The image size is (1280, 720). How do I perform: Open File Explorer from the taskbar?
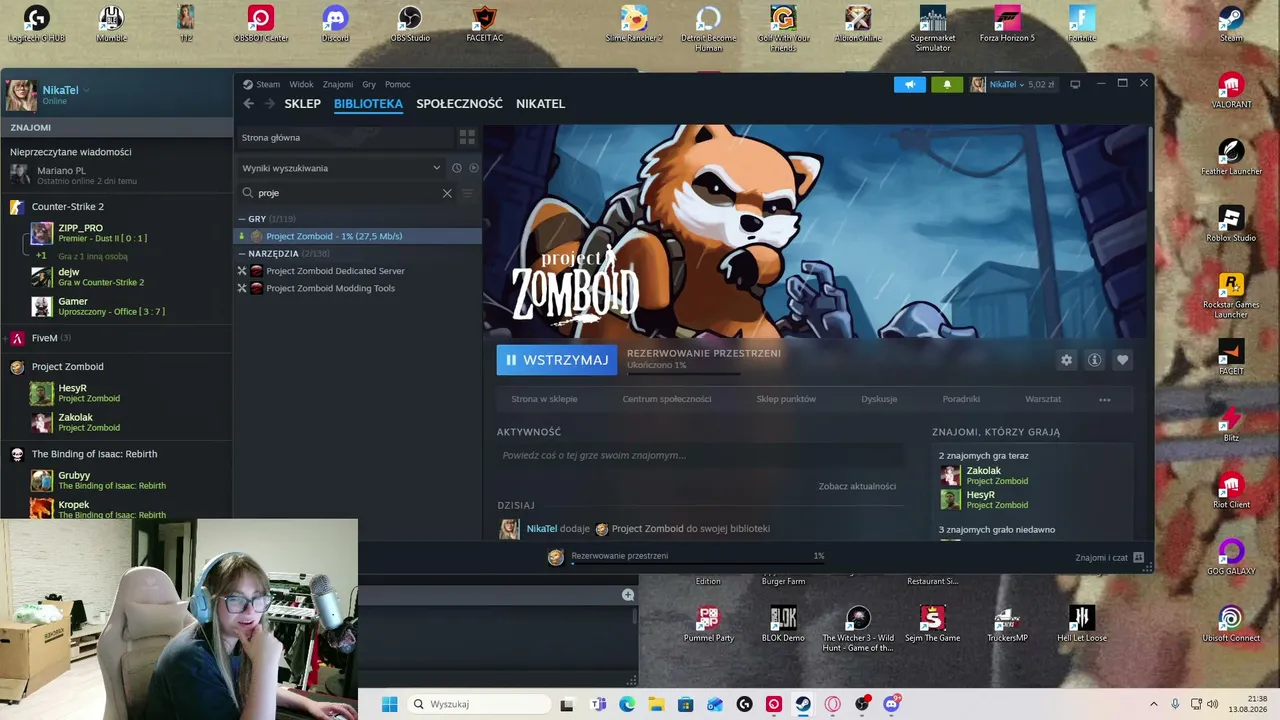tap(656, 704)
